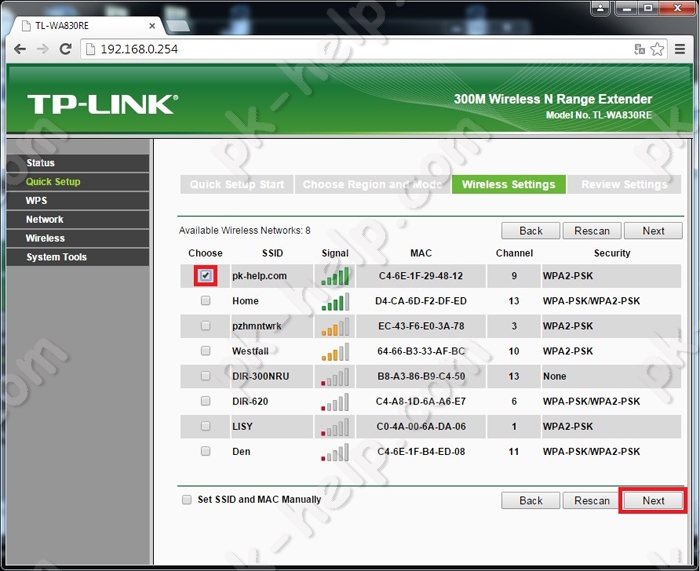The image size is (700, 571).
Task: Click MAC address C4-A8-1D-6A-A6-E7
Action: (421, 401)
